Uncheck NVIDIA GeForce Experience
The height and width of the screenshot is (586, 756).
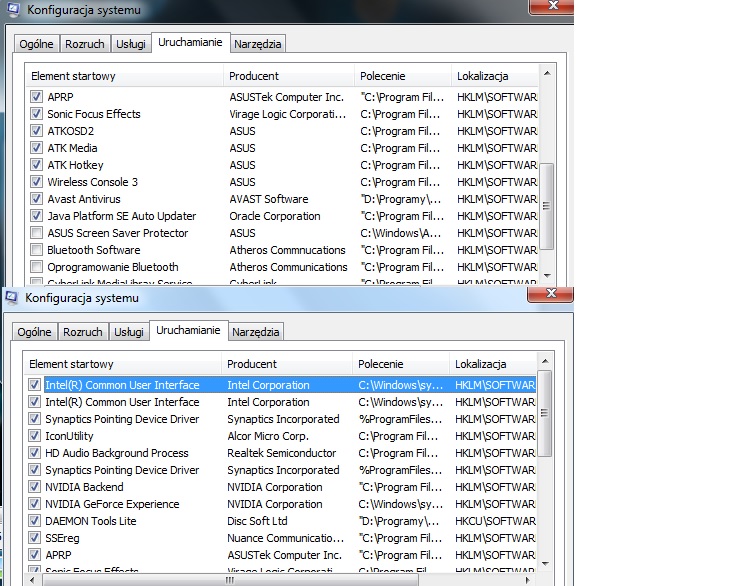pos(34,504)
